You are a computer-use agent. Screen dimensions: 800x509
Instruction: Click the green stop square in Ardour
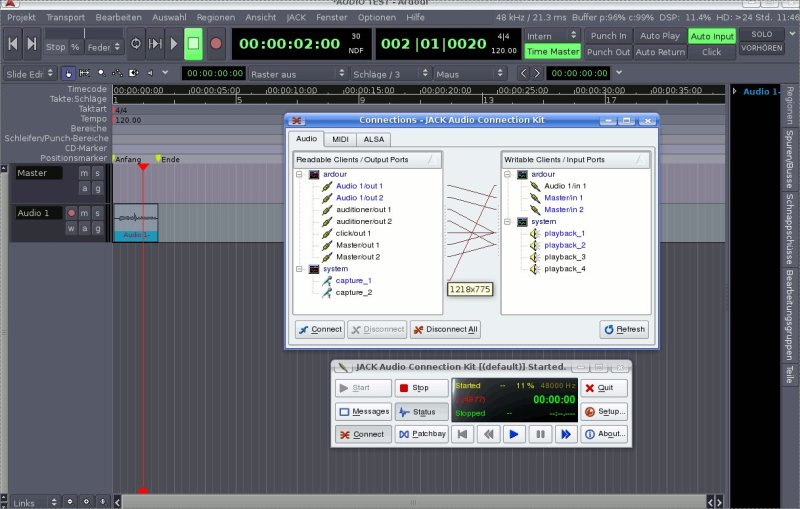(193, 44)
